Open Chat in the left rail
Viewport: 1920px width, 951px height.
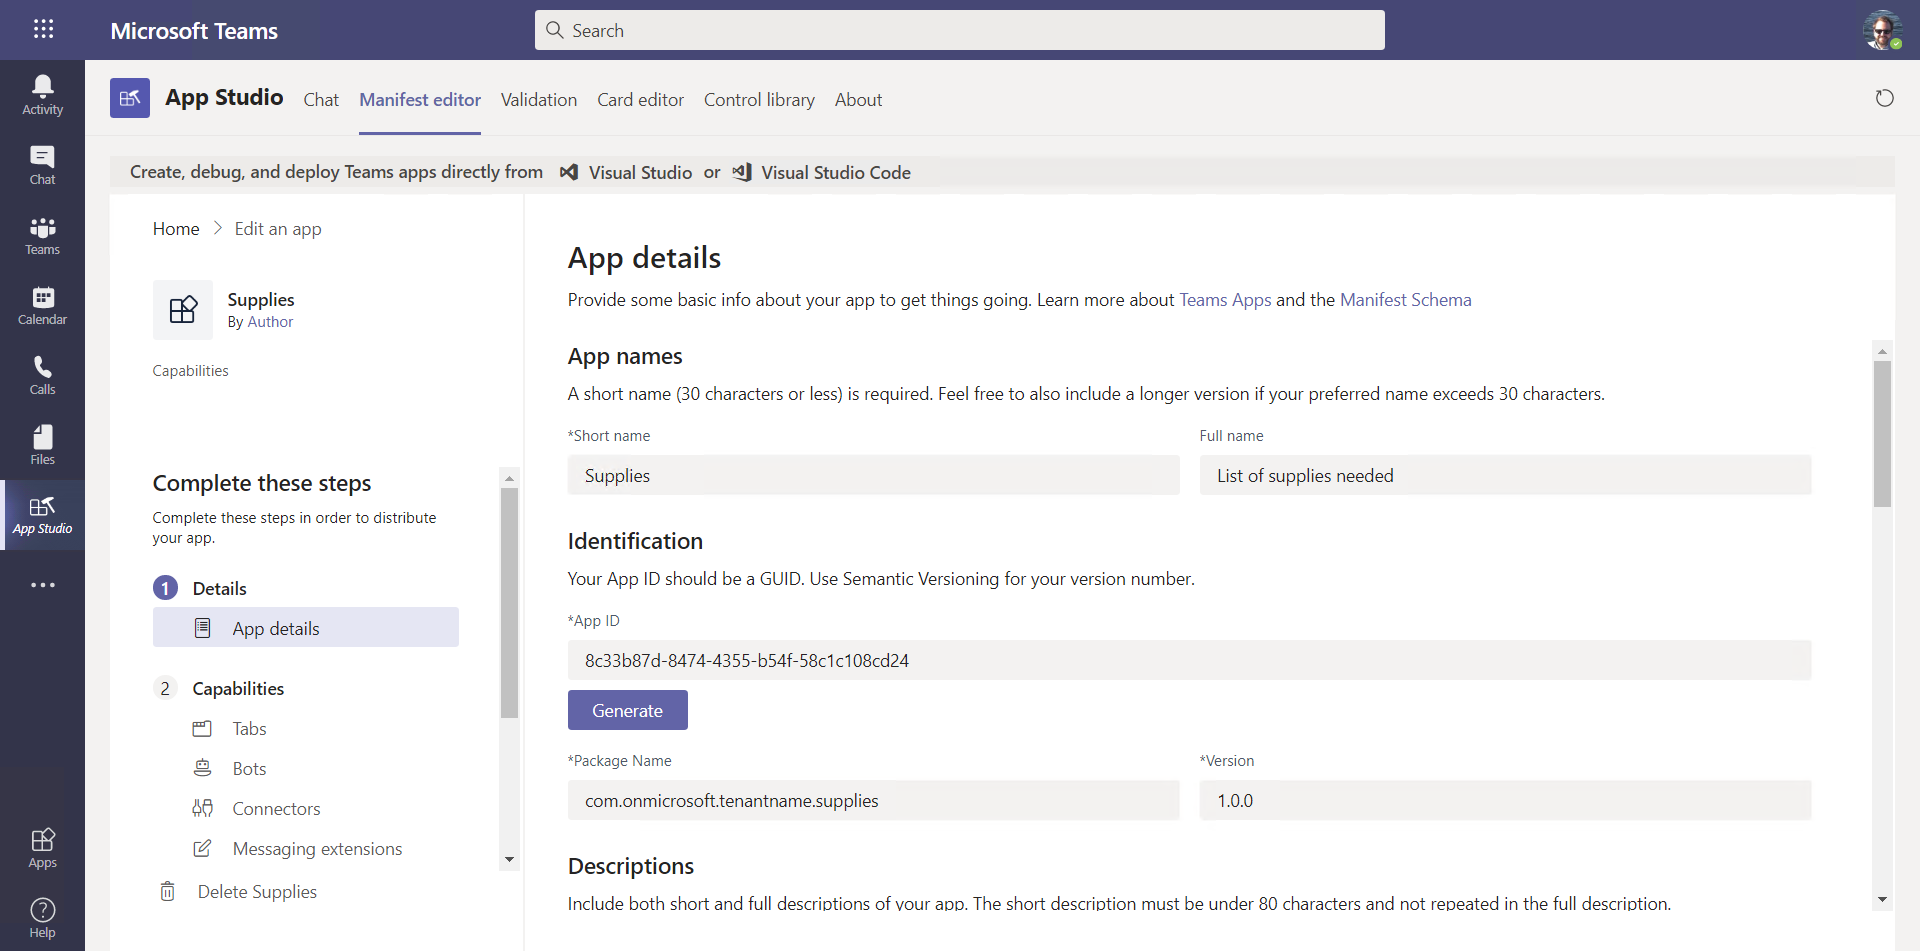[42, 165]
